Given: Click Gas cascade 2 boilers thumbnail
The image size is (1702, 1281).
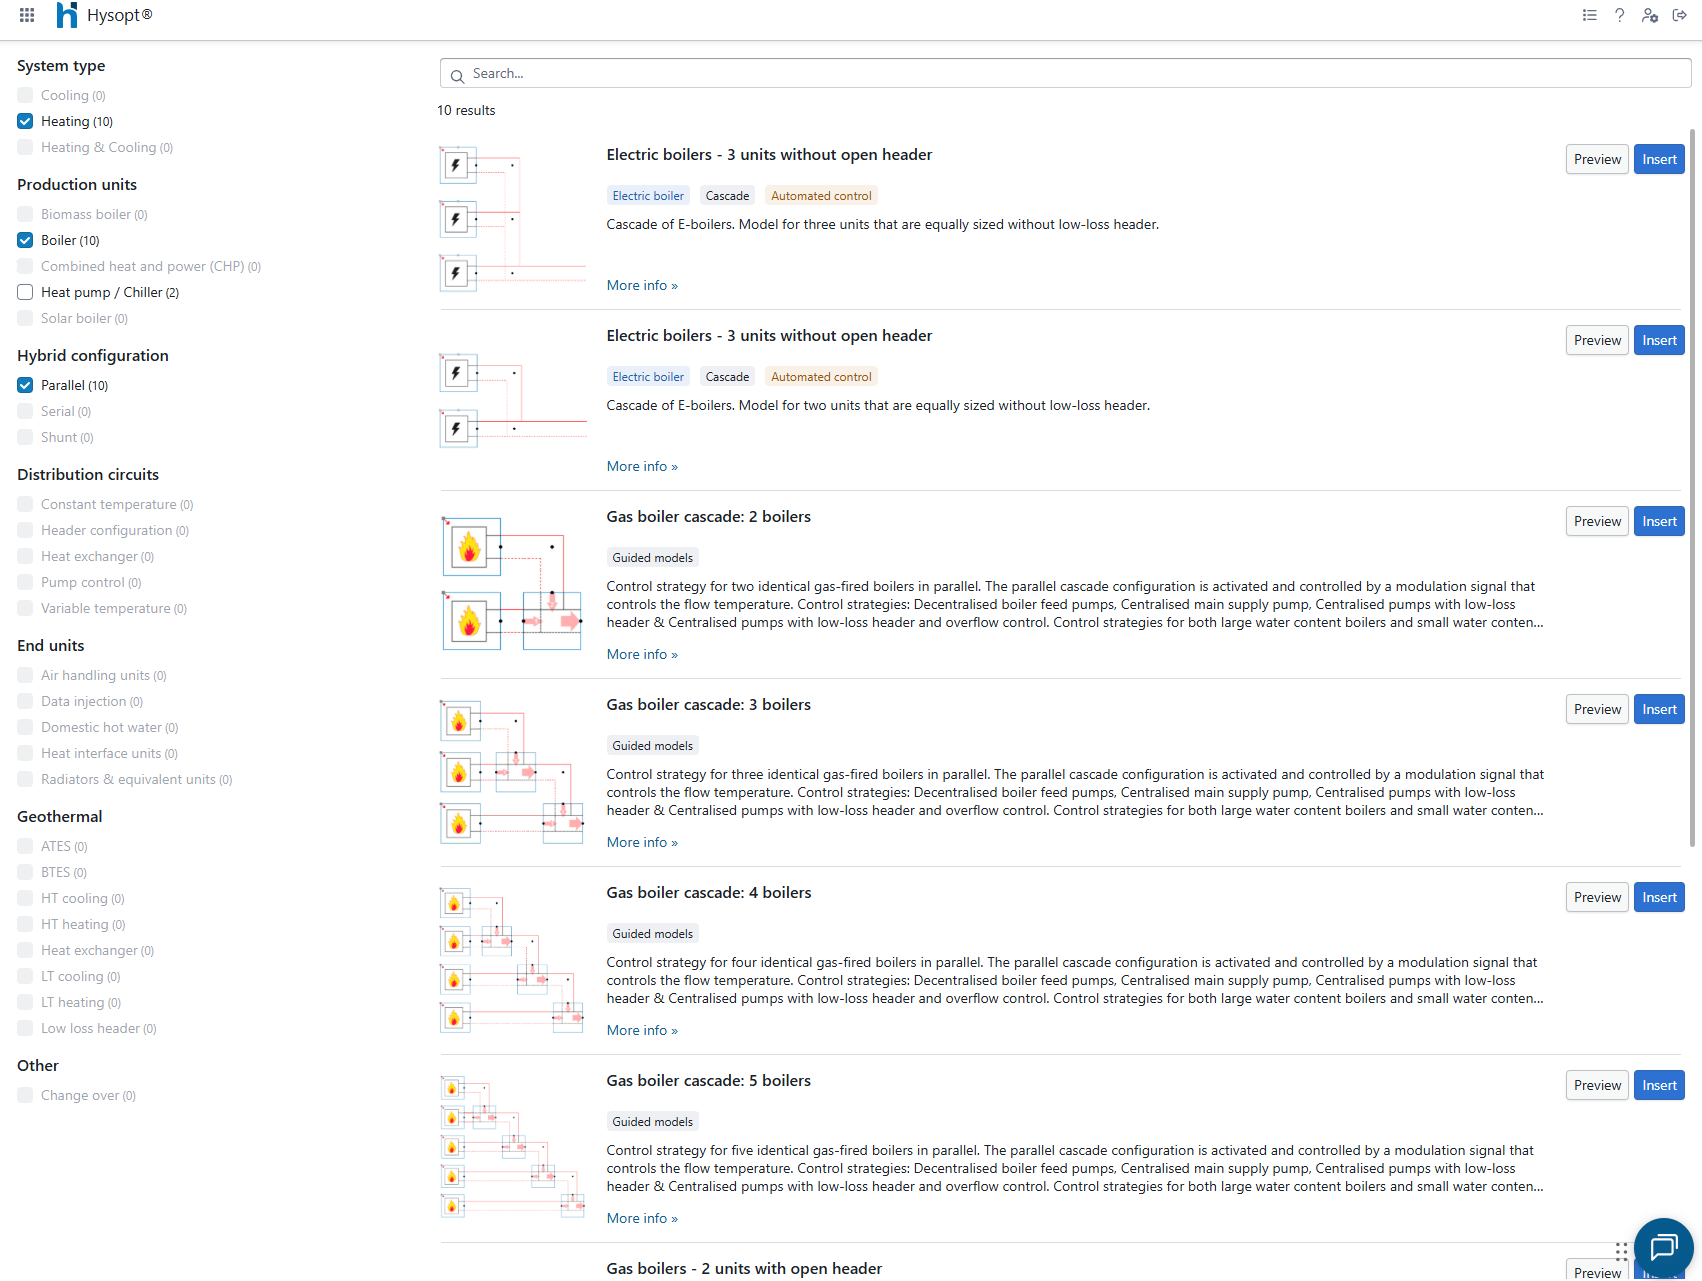Looking at the screenshot, I should tap(513, 584).
